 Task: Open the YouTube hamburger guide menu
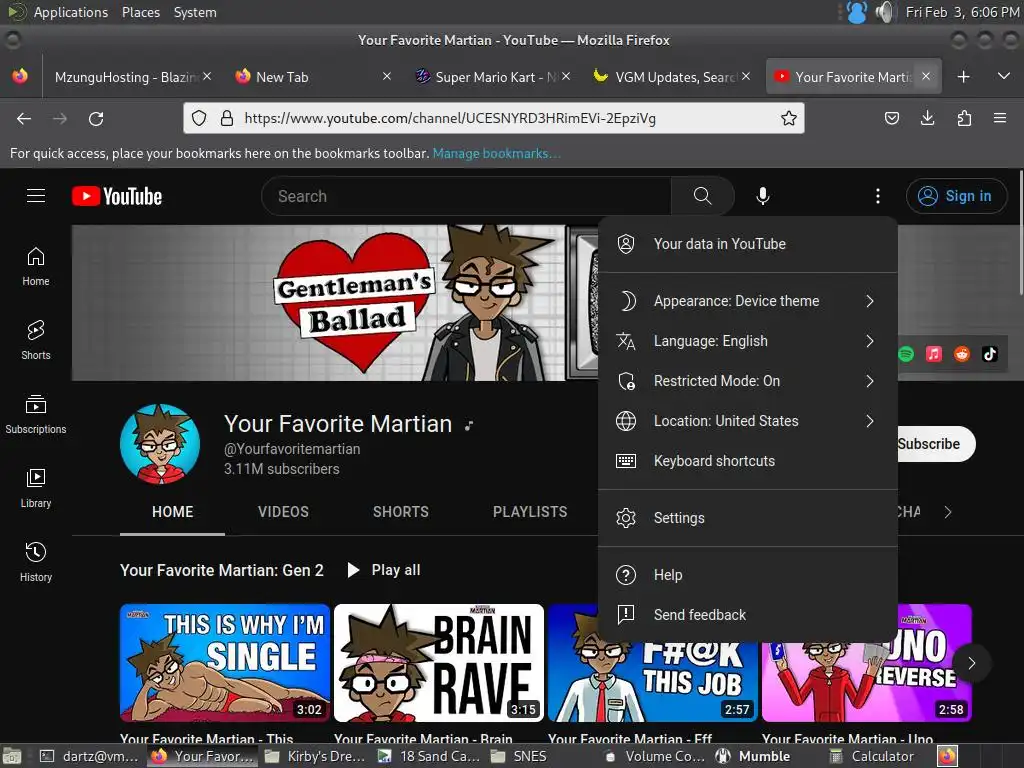coord(36,196)
